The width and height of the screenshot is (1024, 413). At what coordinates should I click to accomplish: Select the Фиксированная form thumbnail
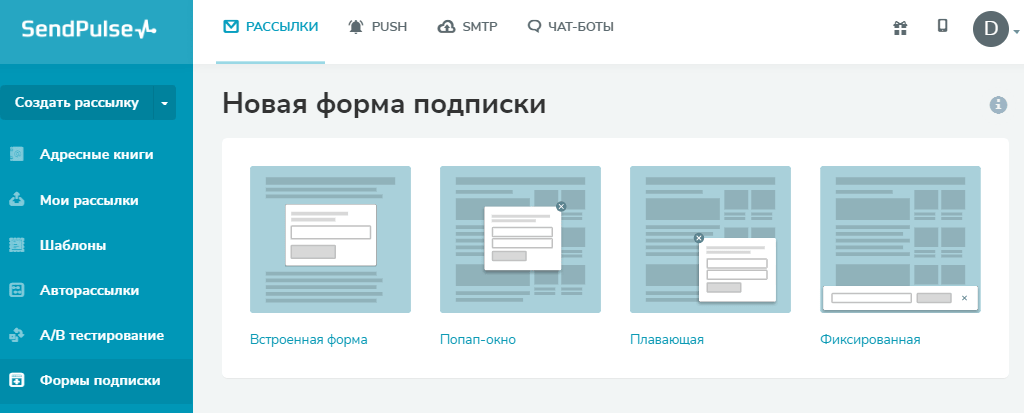coord(901,239)
